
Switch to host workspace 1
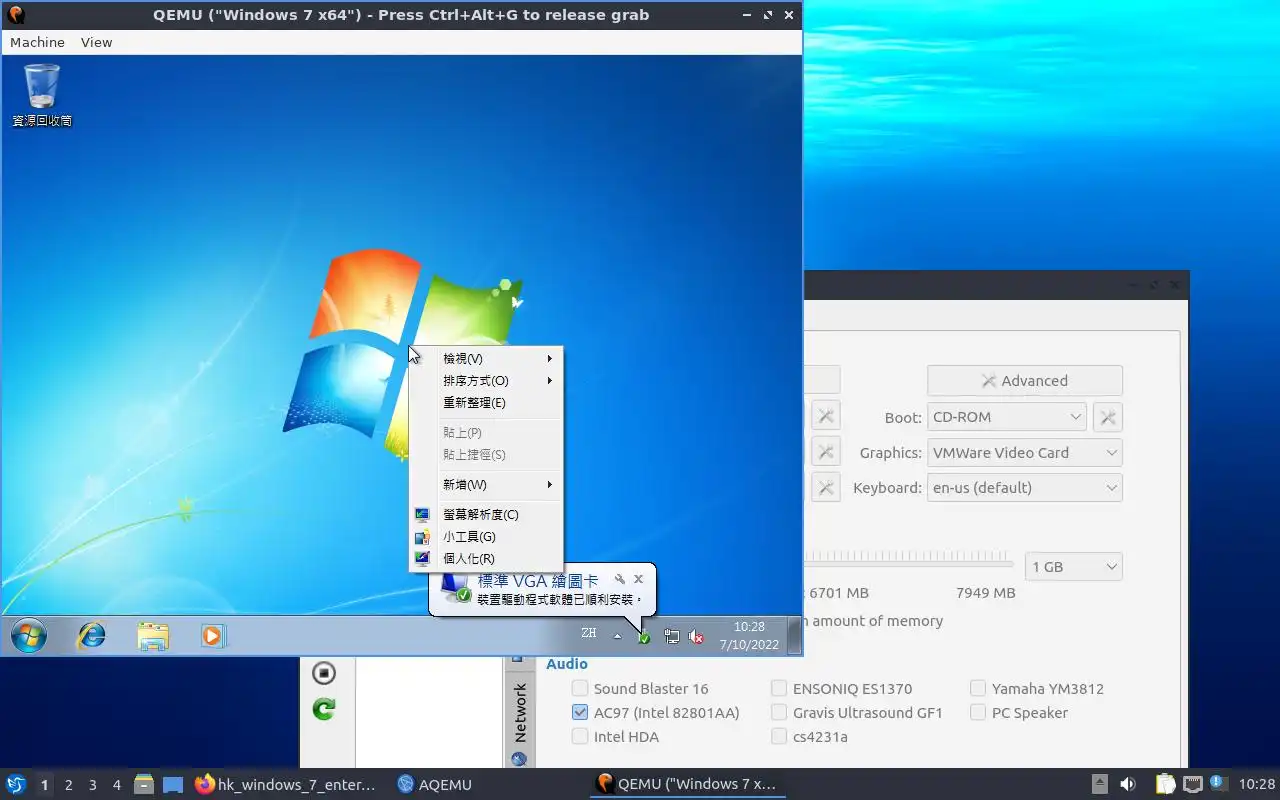click(x=44, y=785)
